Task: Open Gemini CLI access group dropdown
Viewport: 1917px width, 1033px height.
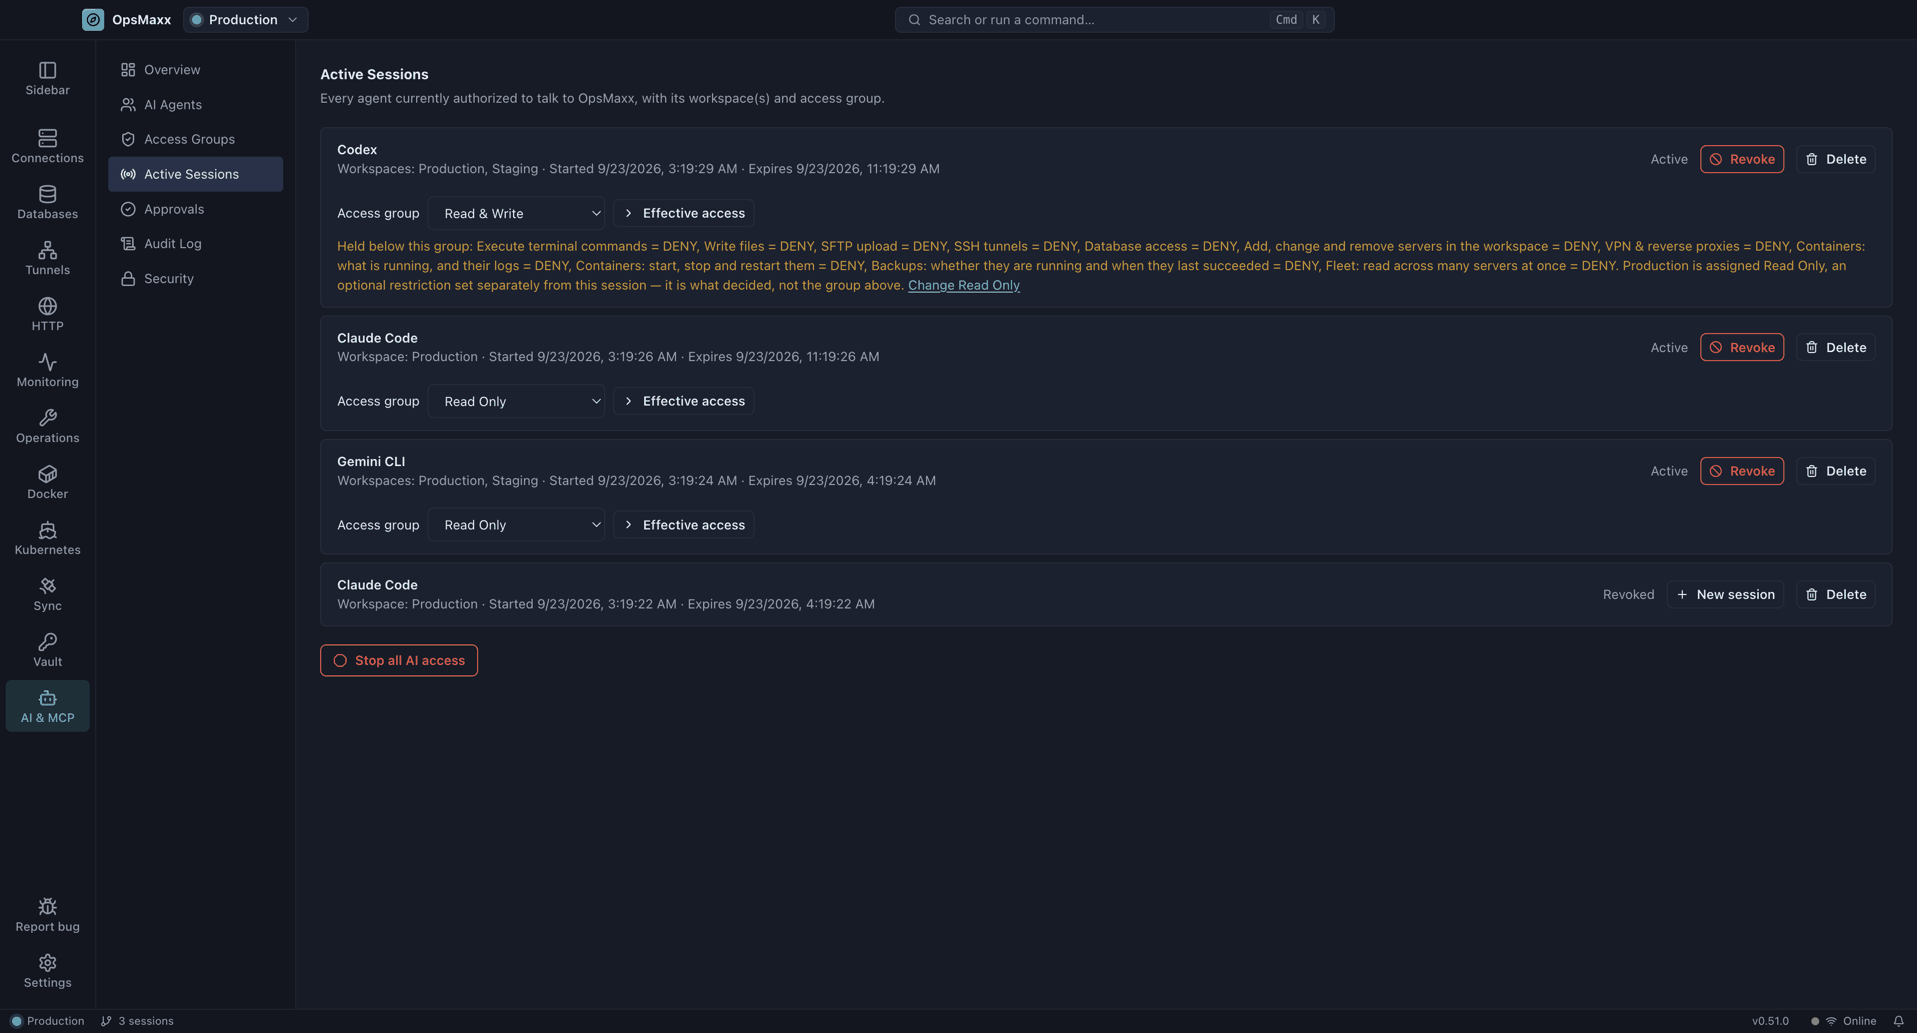Action: pyautogui.click(x=516, y=525)
